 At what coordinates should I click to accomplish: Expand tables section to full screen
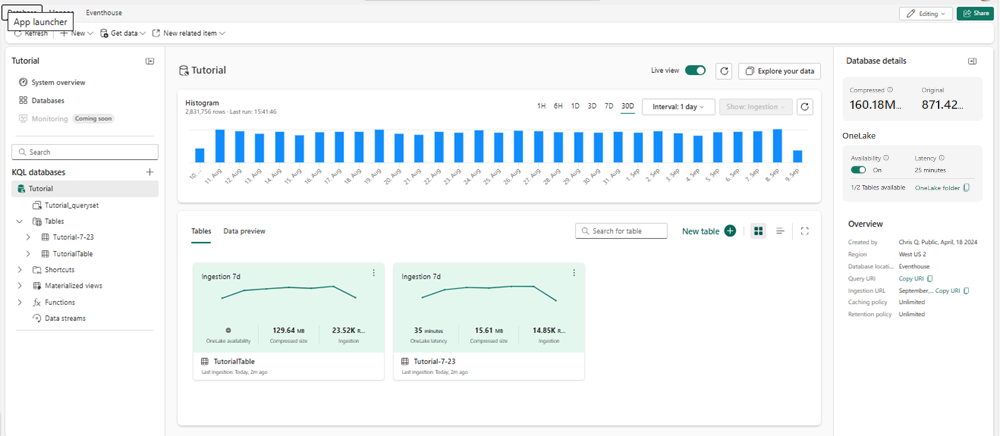coord(805,231)
